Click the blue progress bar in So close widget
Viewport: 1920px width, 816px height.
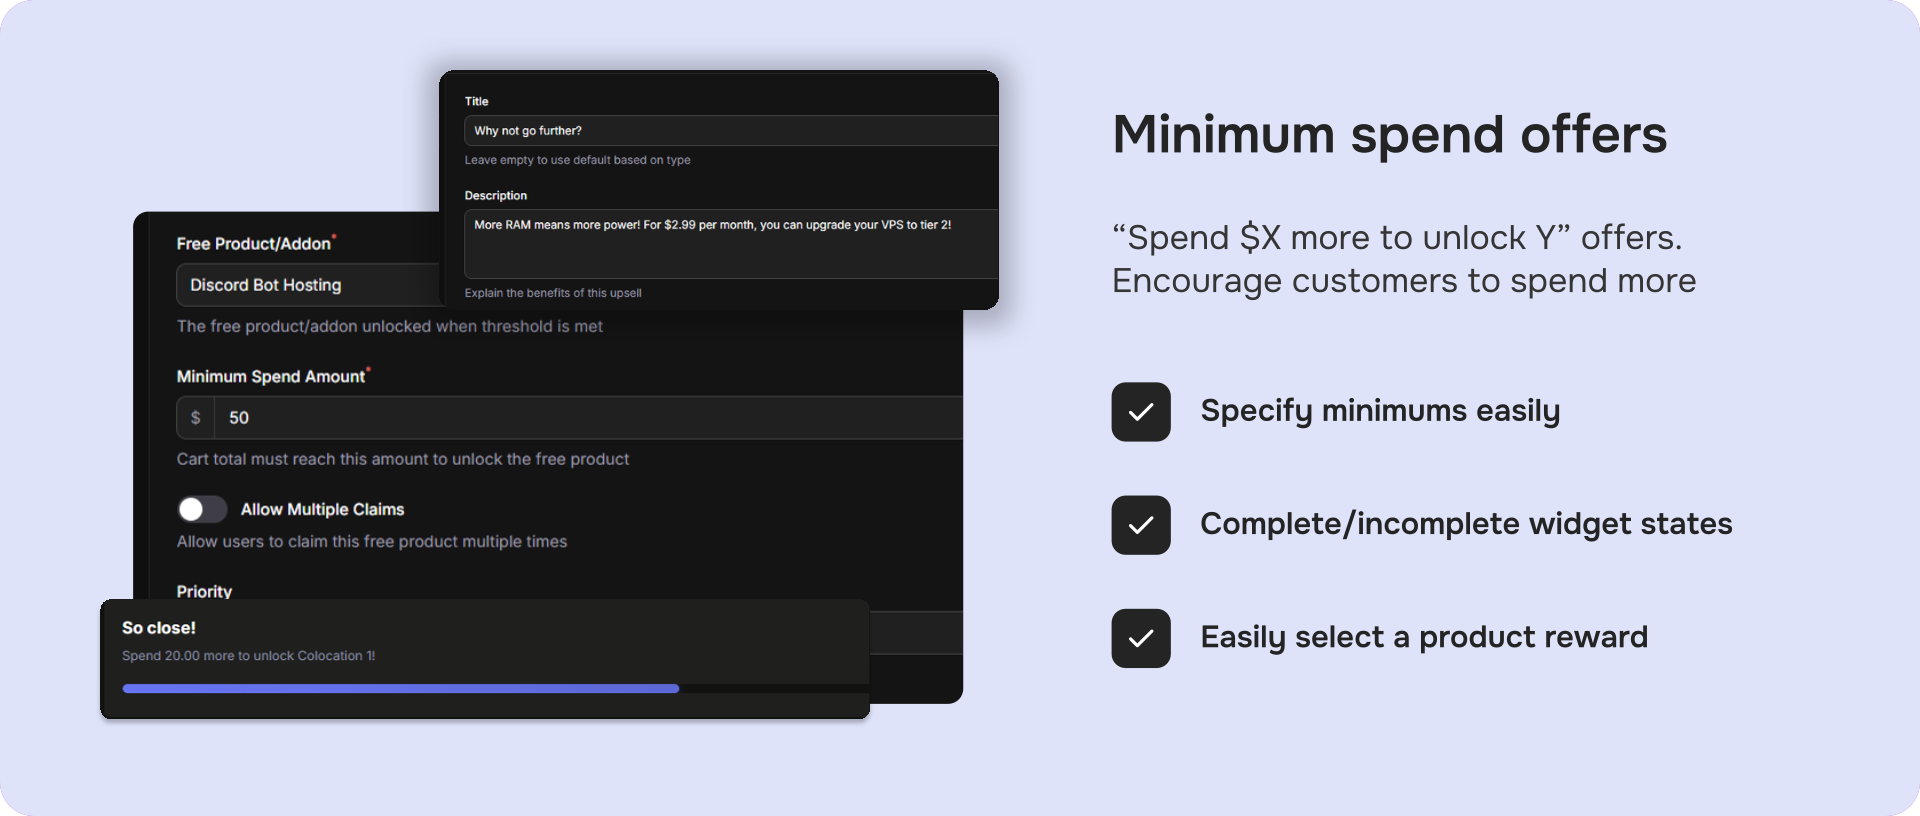[400, 689]
